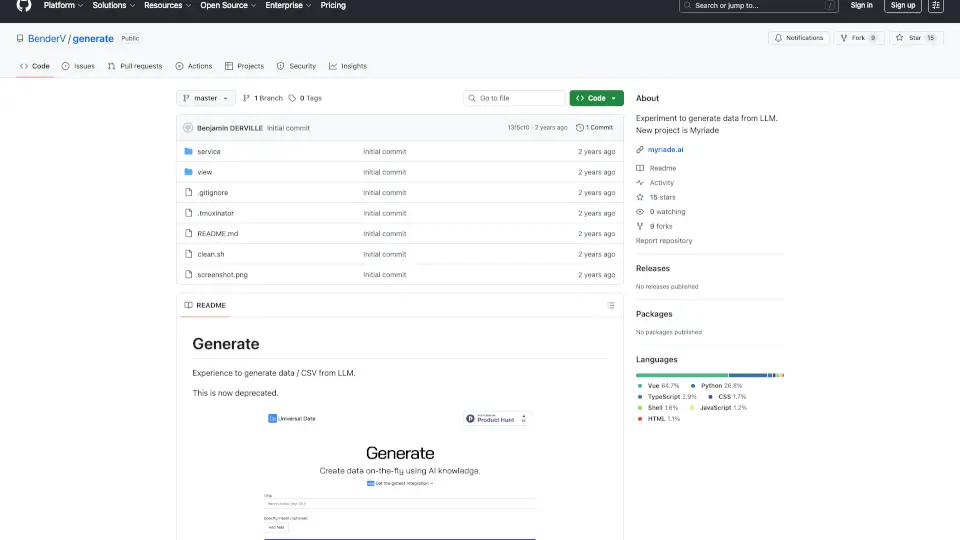Click the commit history clock icon

click(579, 127)
